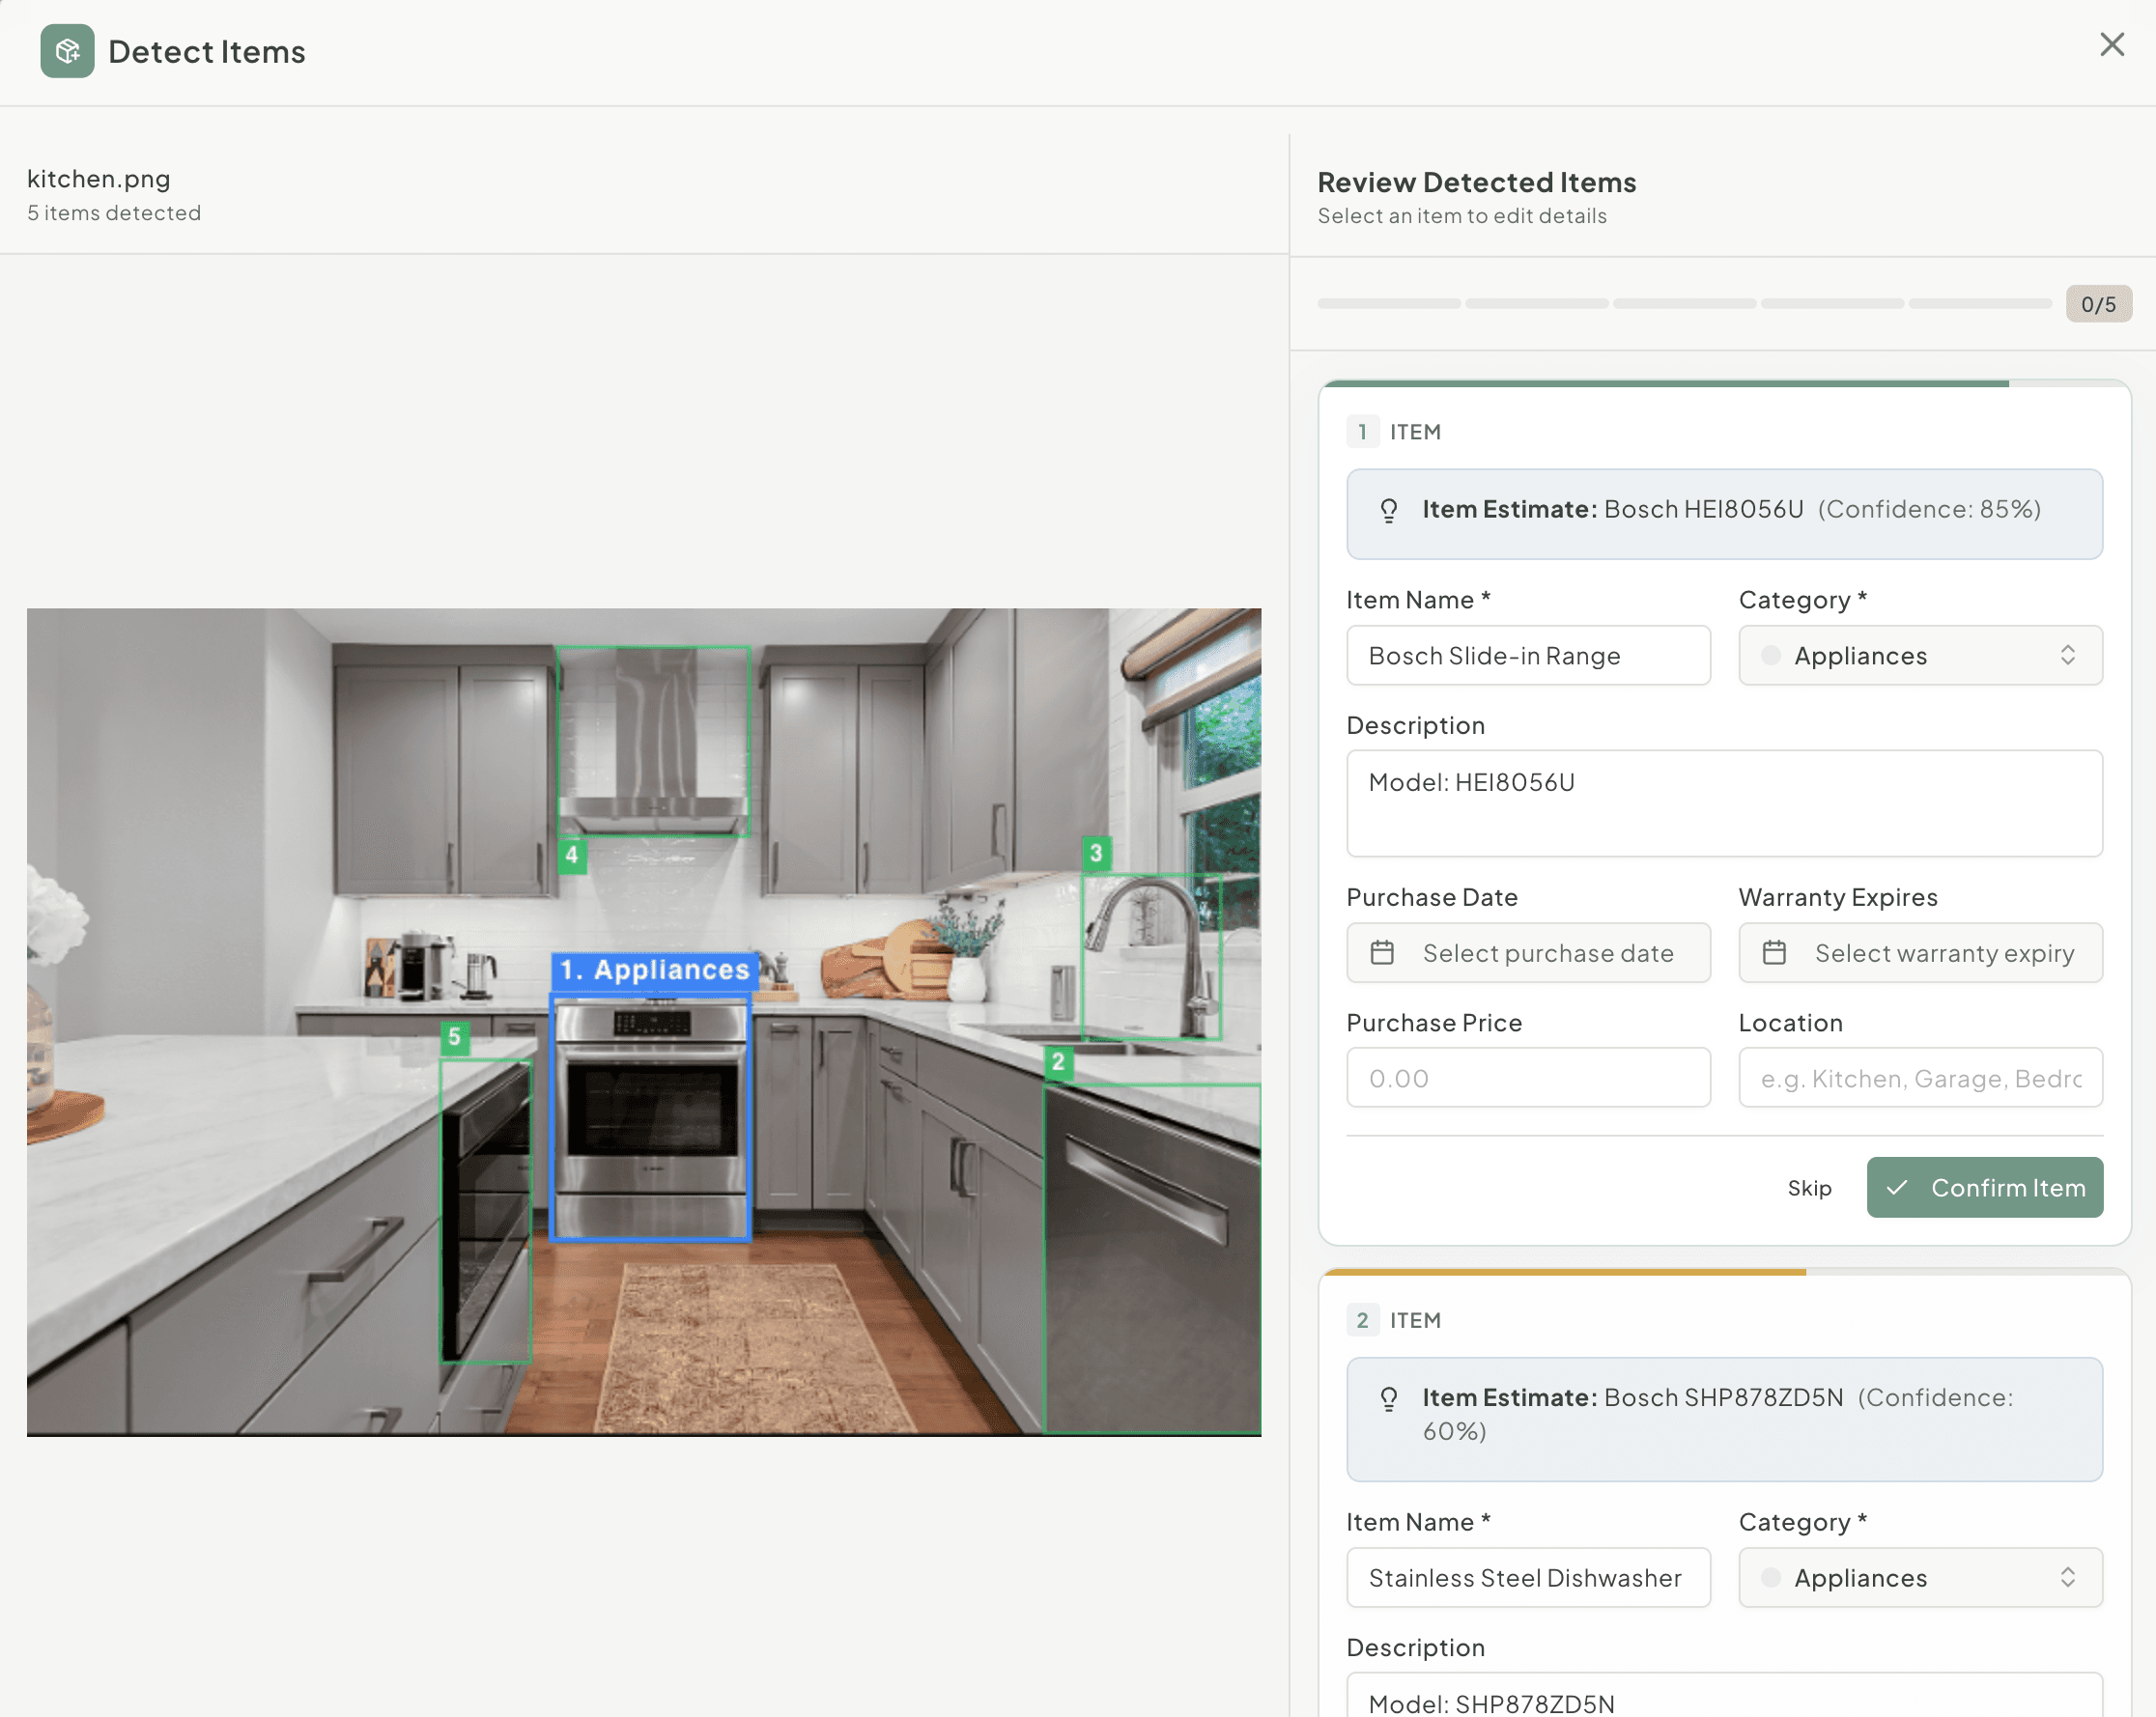Select detection marker 5 on island appliance
This screenshot has height=1717, width=2156.
point(454,1037)
